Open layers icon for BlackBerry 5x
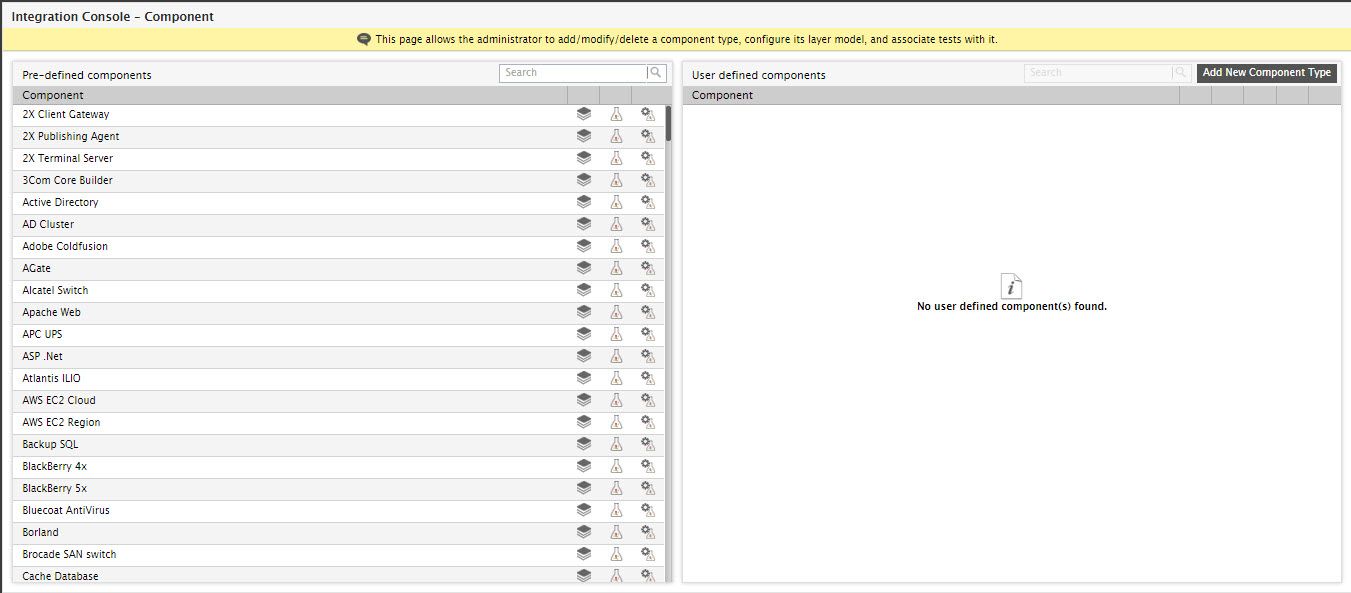The height and width of the screenshot is (593, 1351). (x=584, y=488)
